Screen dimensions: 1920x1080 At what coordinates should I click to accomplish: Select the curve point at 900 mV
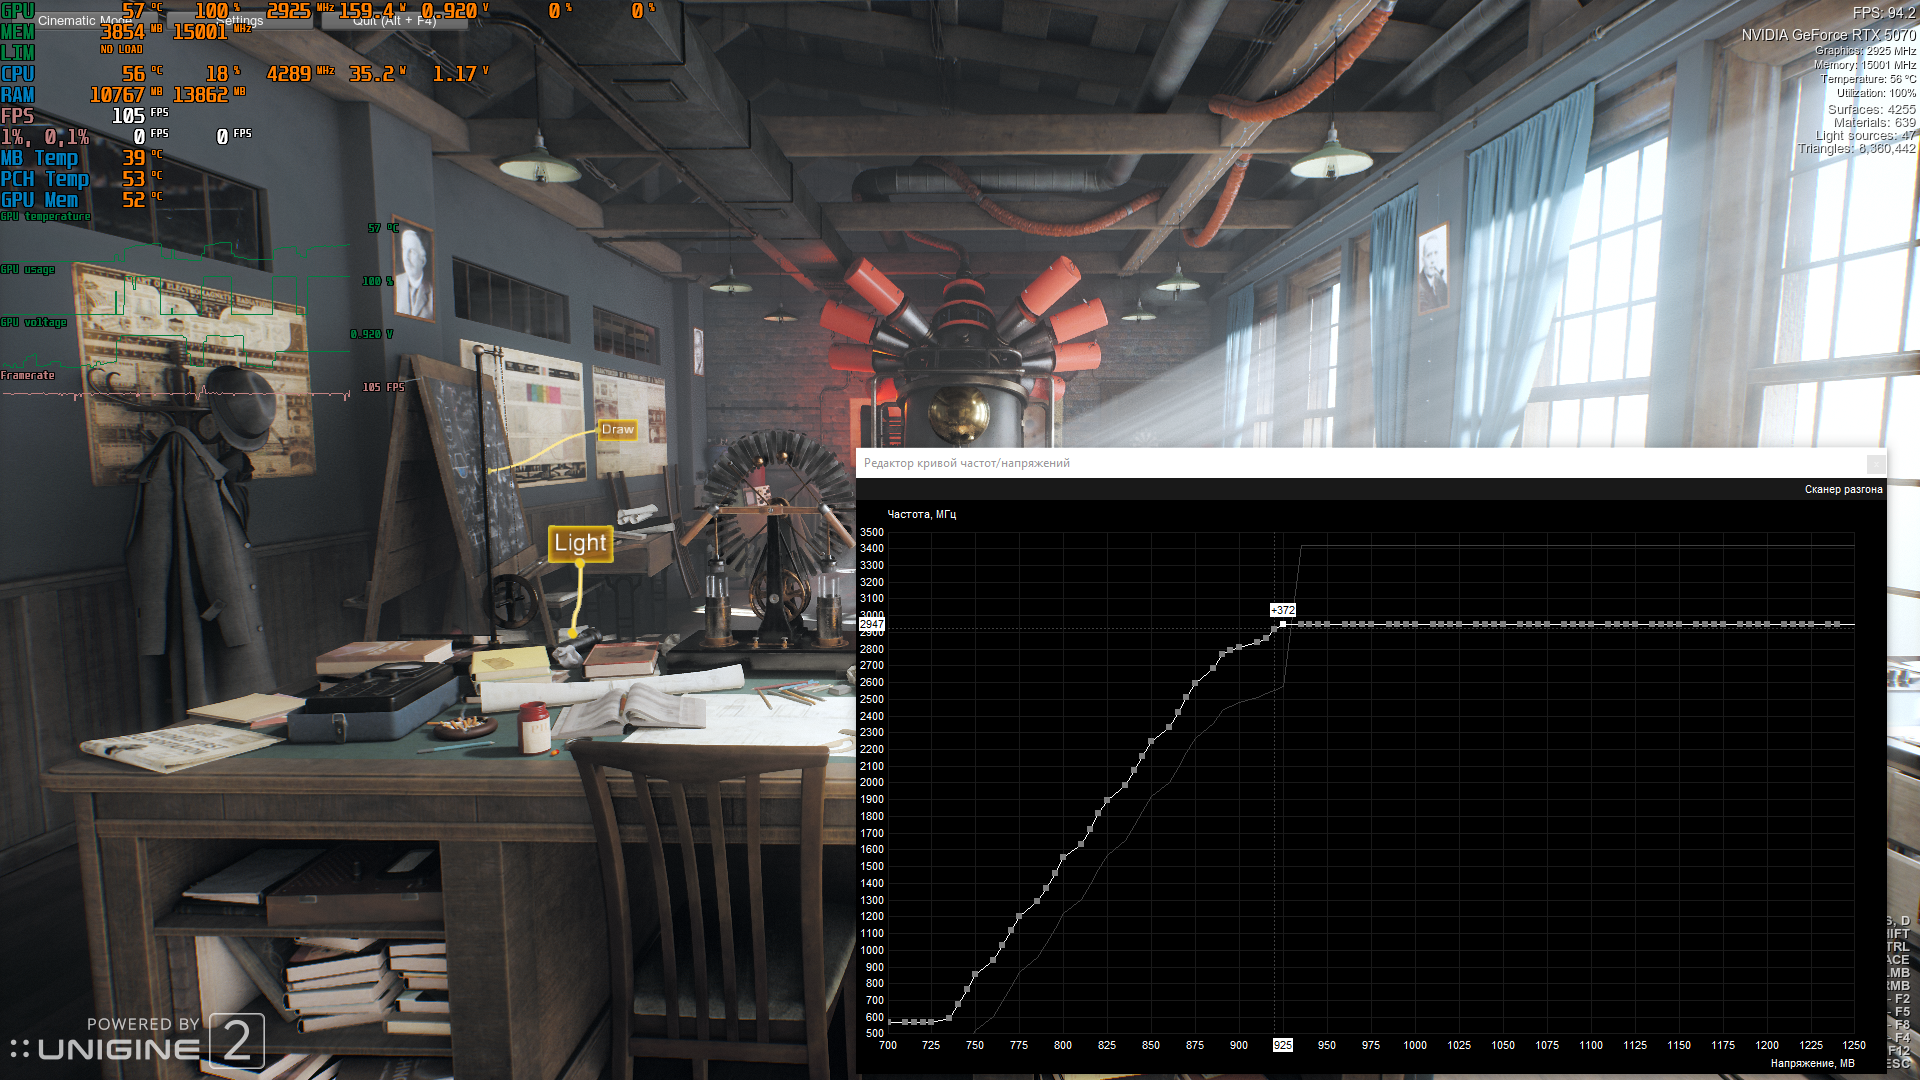[1239, 647]
